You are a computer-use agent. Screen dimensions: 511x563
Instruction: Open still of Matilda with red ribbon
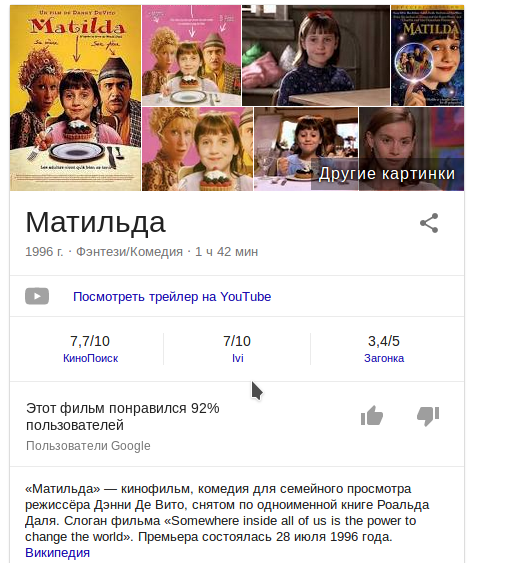click(x=316, y=55)
